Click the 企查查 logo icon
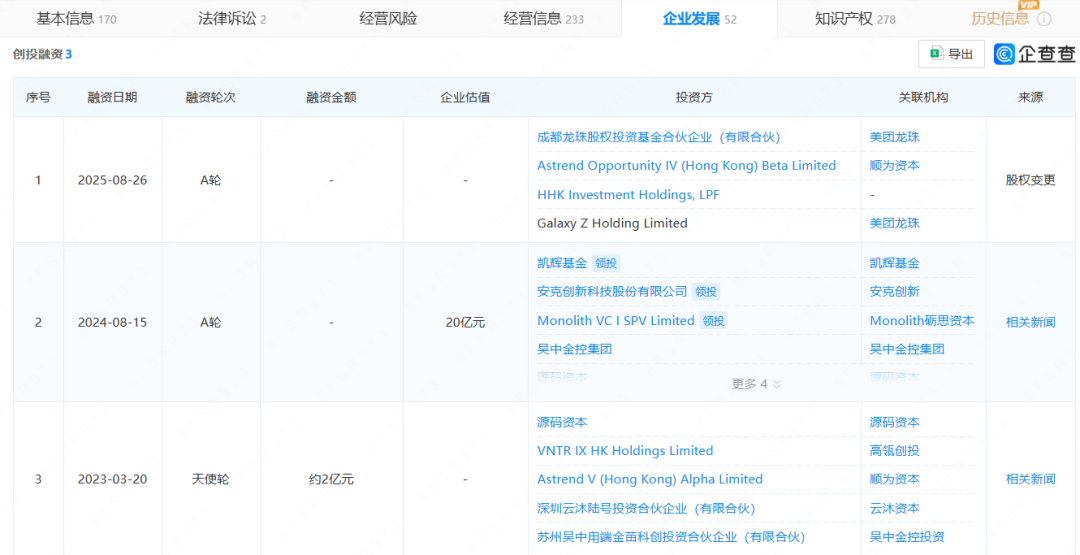This screenshot has height=555, width=1080. (x=1005, y=54)
